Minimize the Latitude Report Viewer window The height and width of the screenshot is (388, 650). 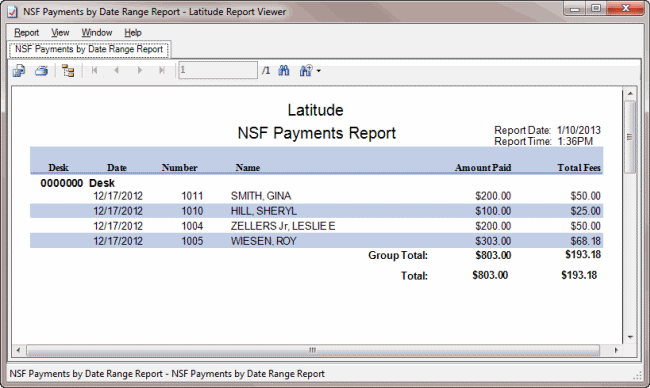pyautogui.click(x=575, y=9)
